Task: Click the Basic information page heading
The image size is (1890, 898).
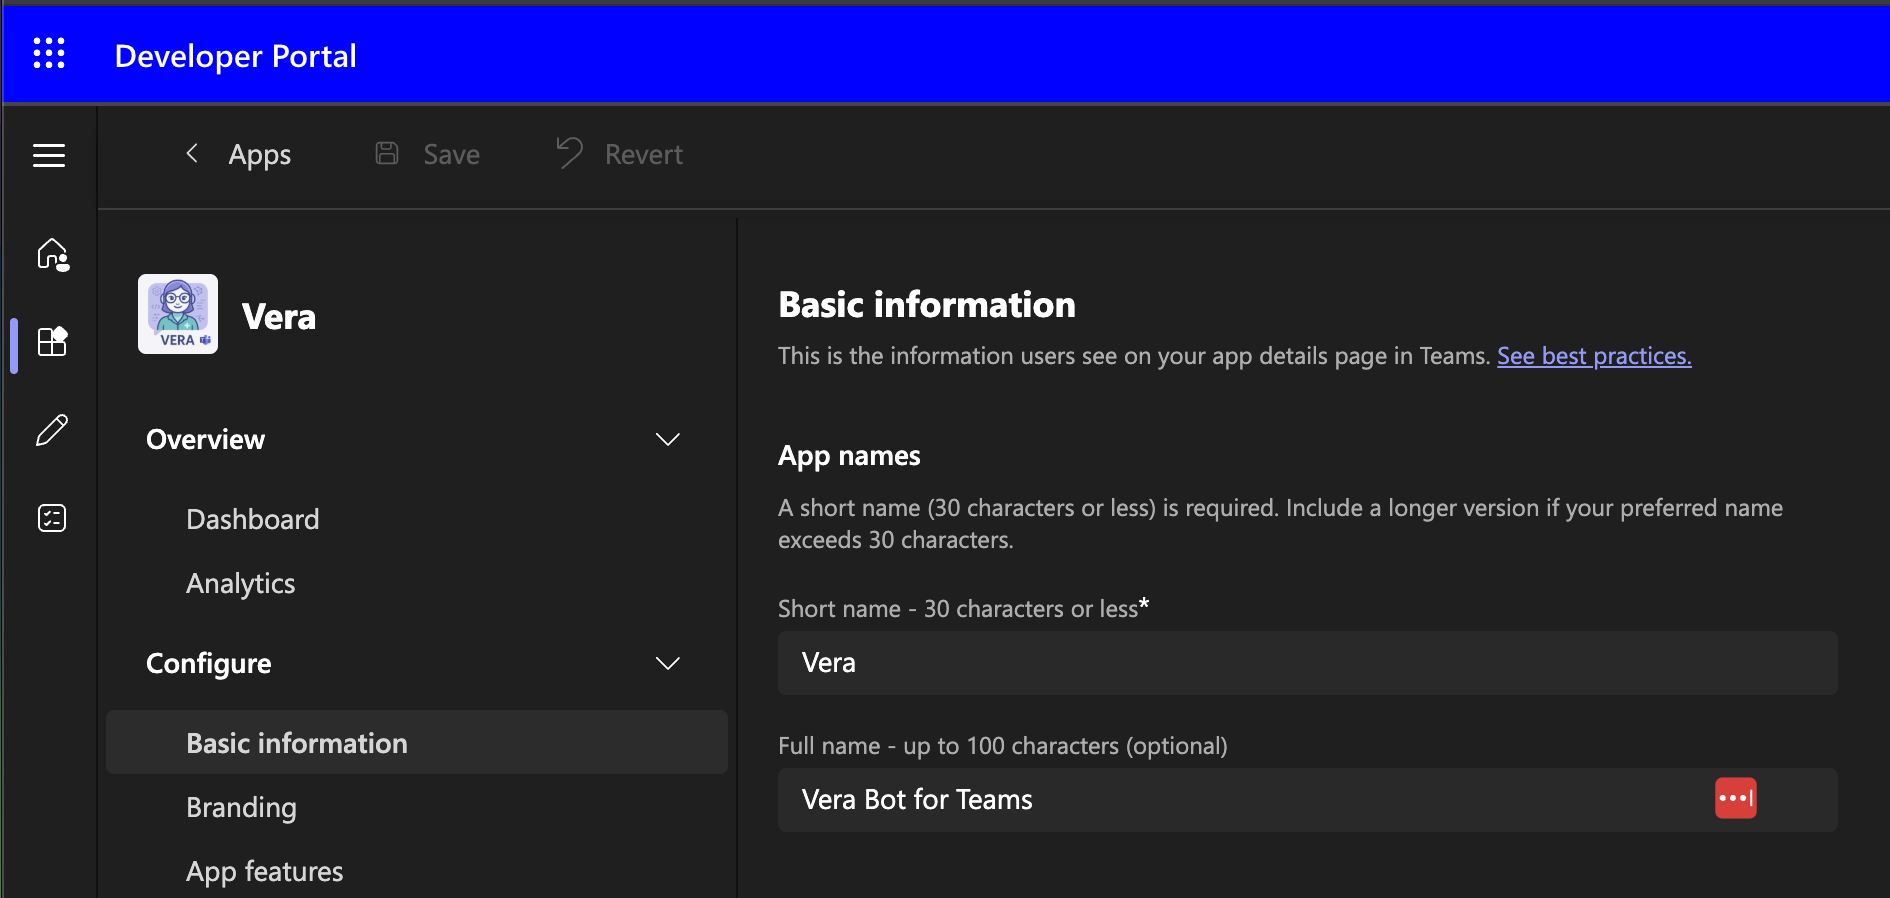Action: [x=927, y=305]
